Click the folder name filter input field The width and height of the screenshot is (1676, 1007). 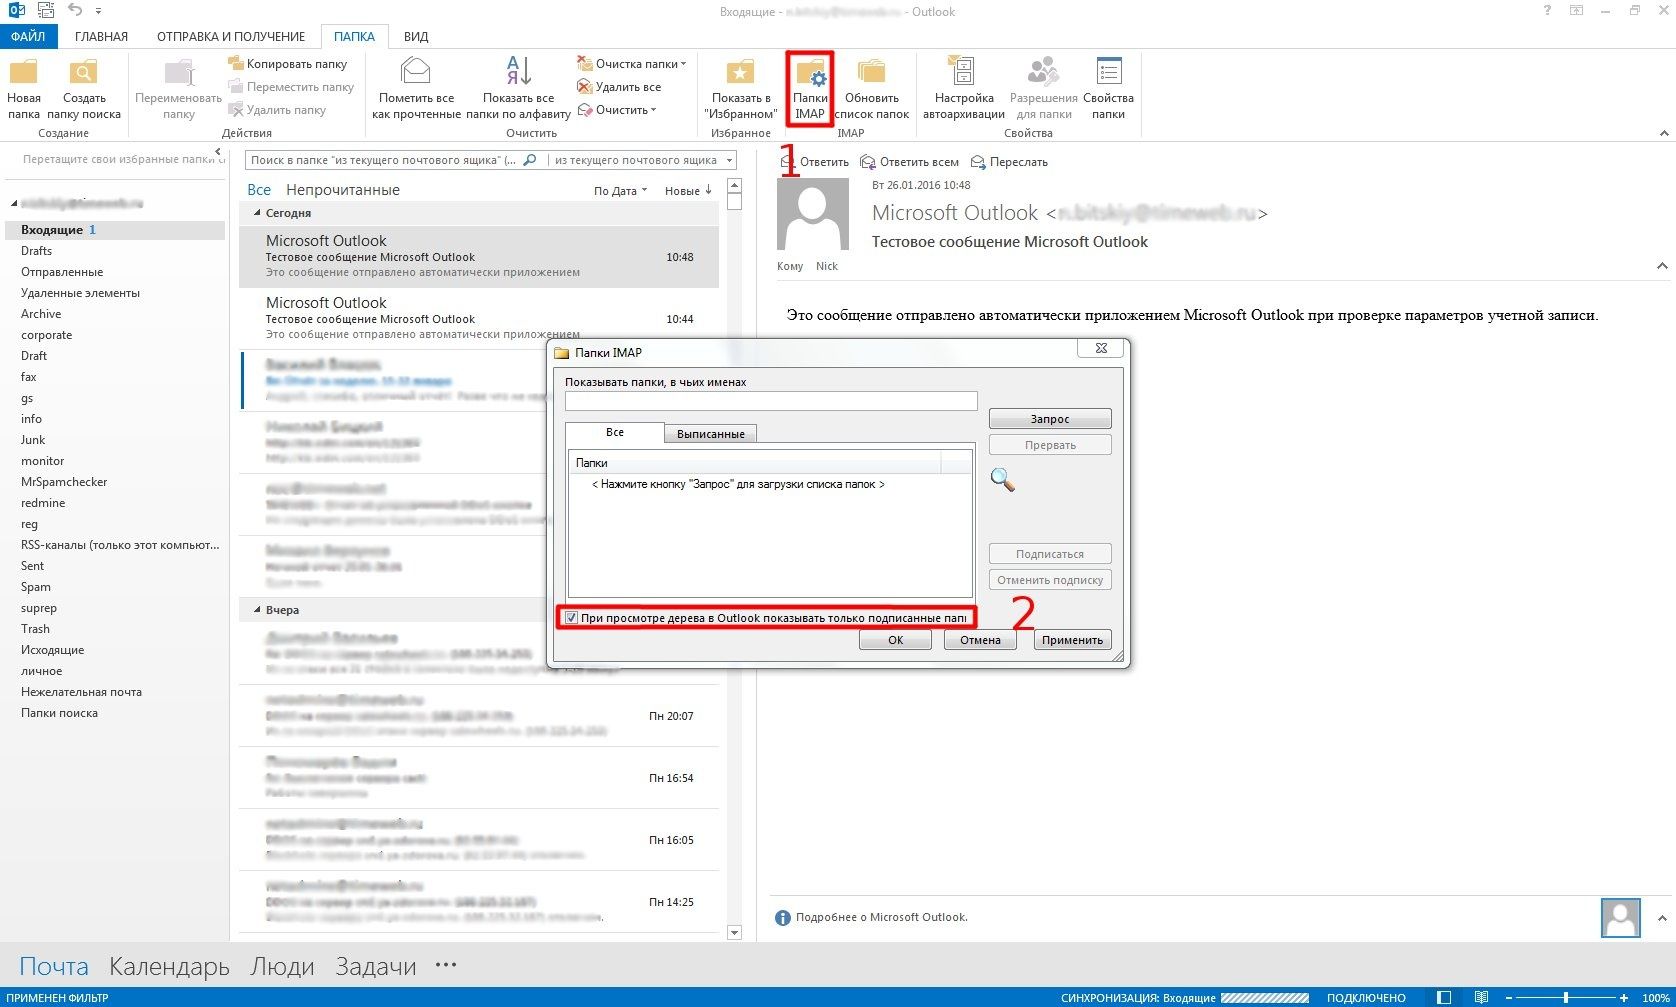pyautogui.click(x=770, y=401)
